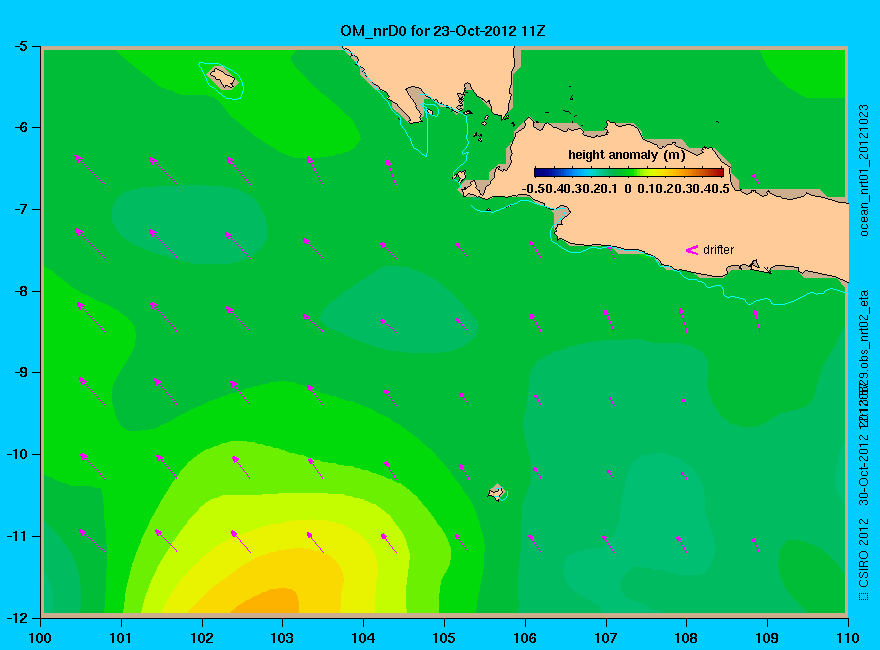Viewport: 880px width, 650px height.
Task: Click the magenta drifter arrow symbol in legend
Action: (692, 250)
